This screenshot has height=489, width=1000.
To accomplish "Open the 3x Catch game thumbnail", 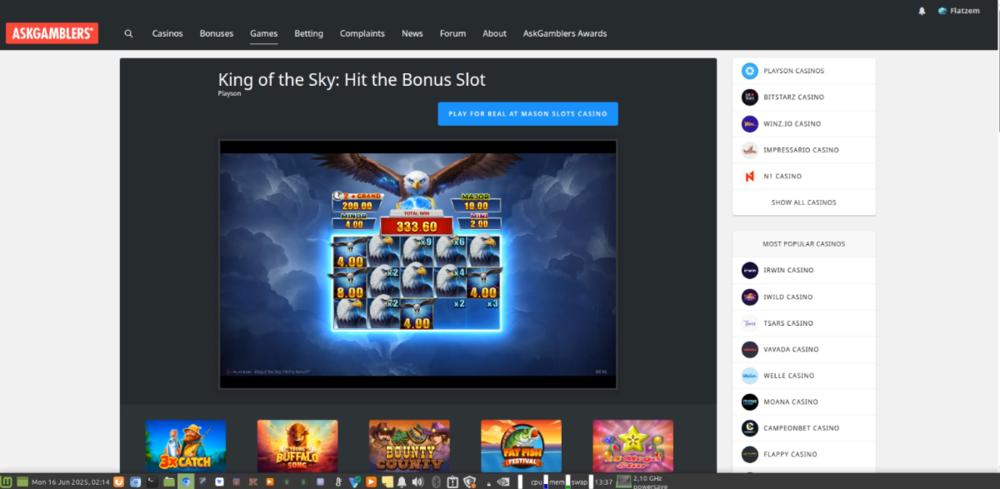I will coord(186,446).
